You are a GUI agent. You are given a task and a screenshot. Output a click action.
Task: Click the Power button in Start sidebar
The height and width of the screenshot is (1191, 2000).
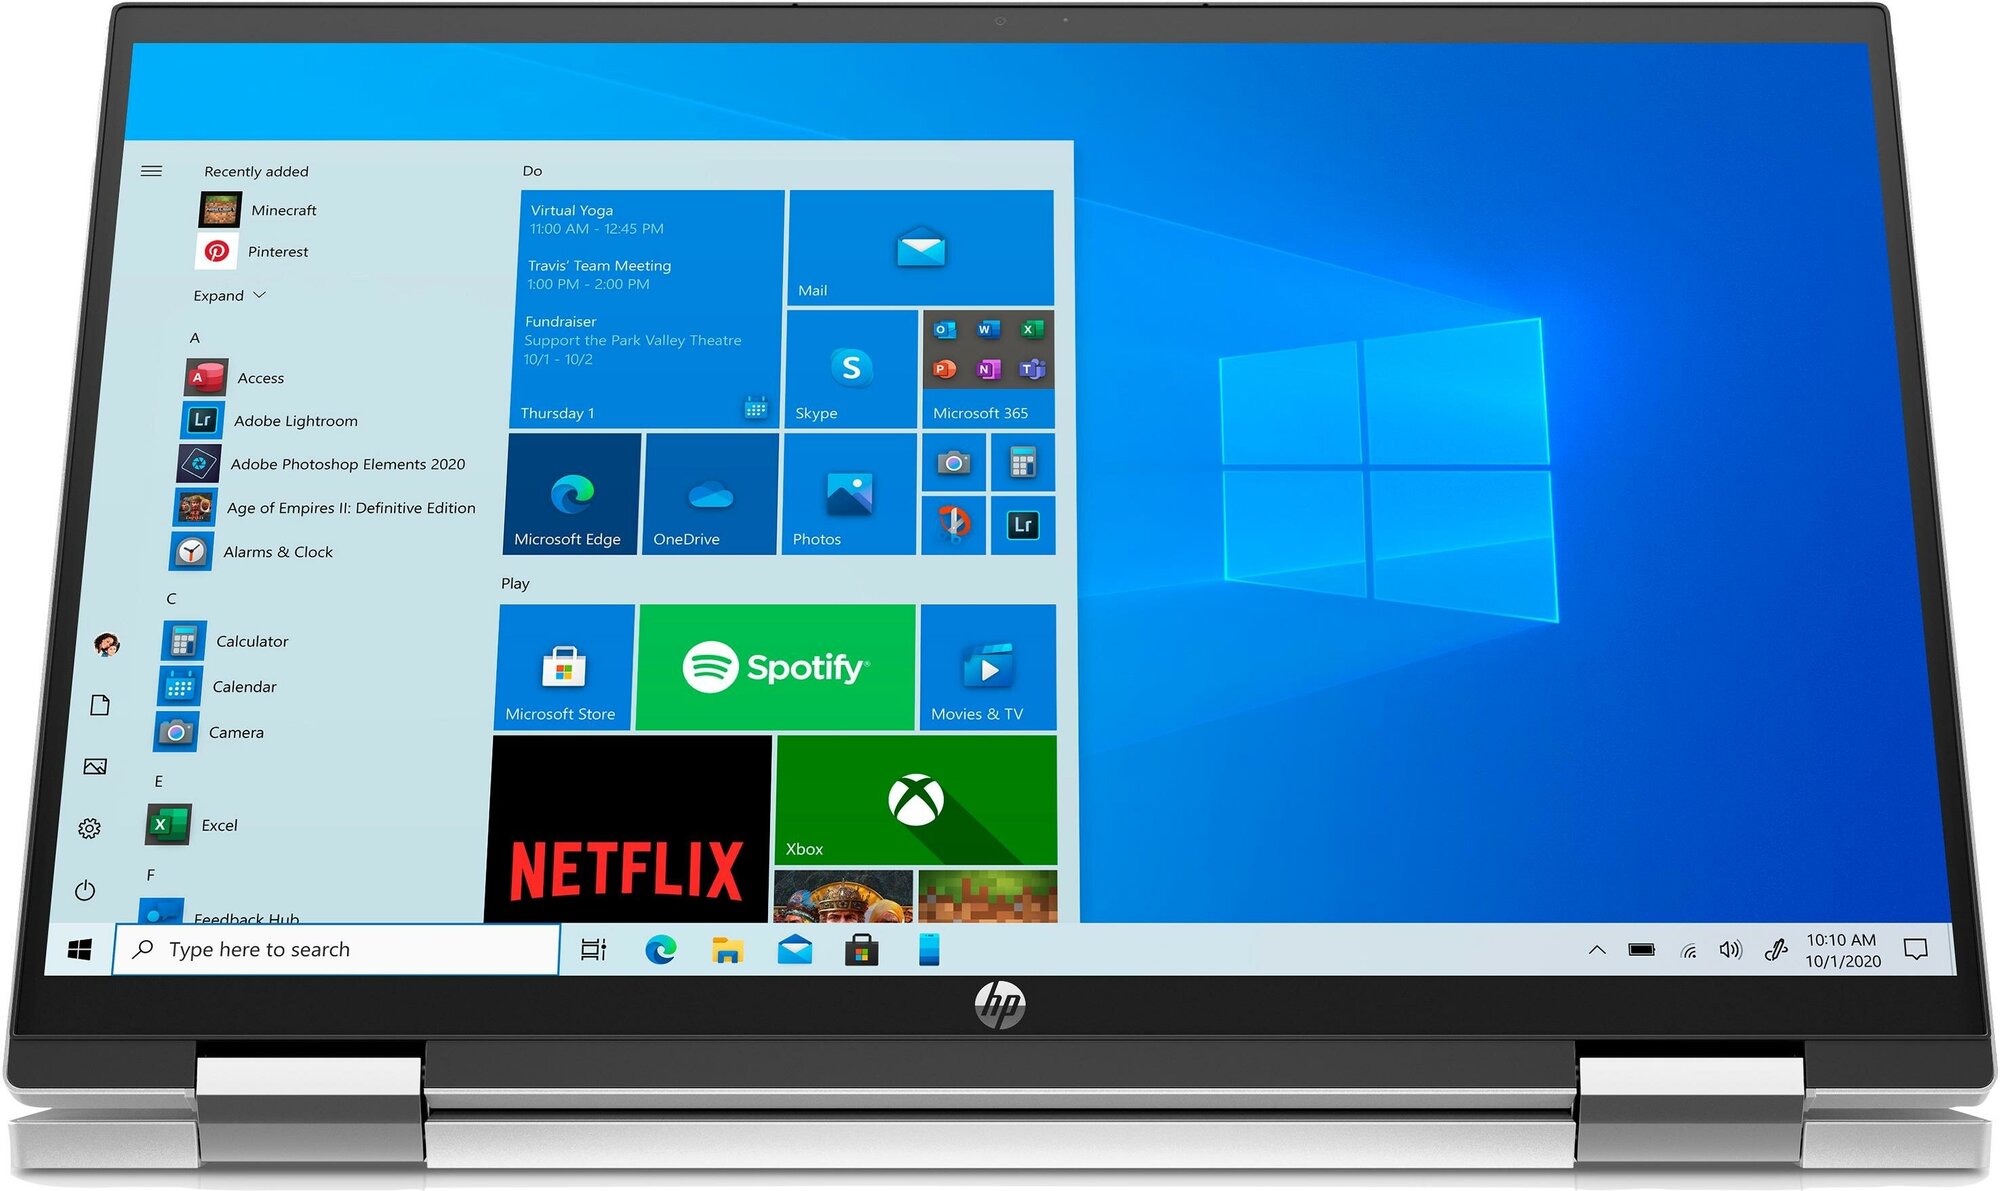coord(85,890)
